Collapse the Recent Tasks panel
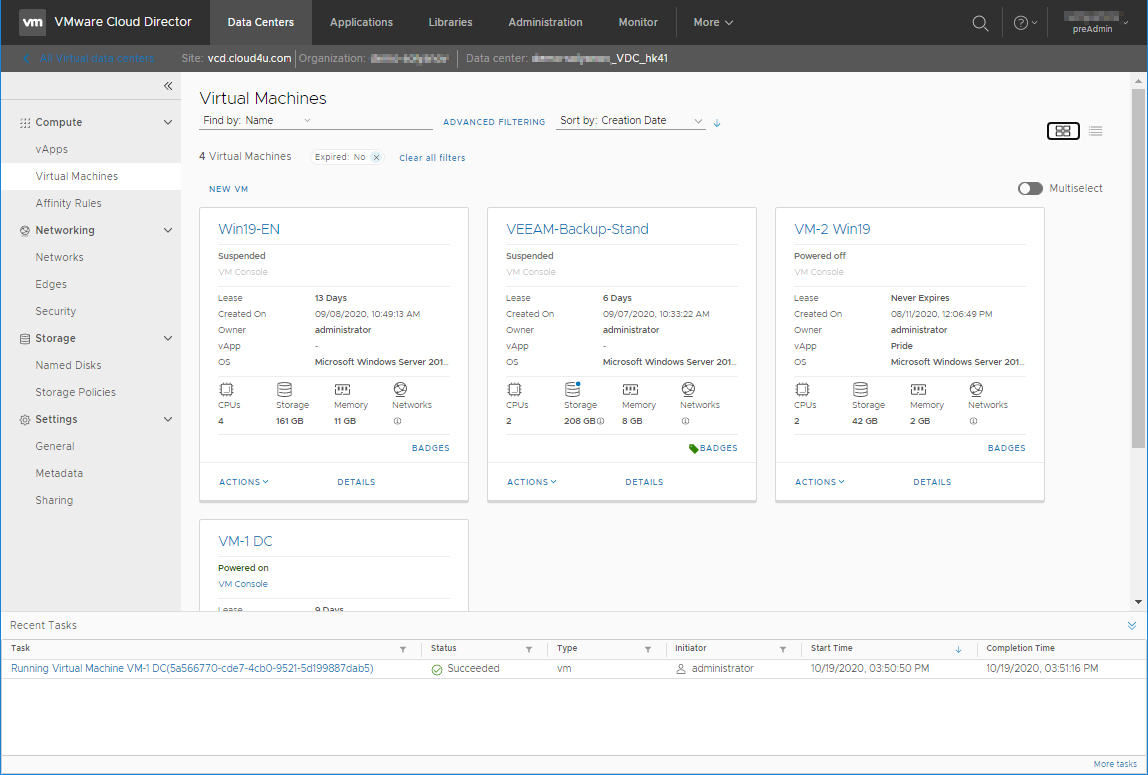This screenshot has width=1148, height=775. (1132, 626)
